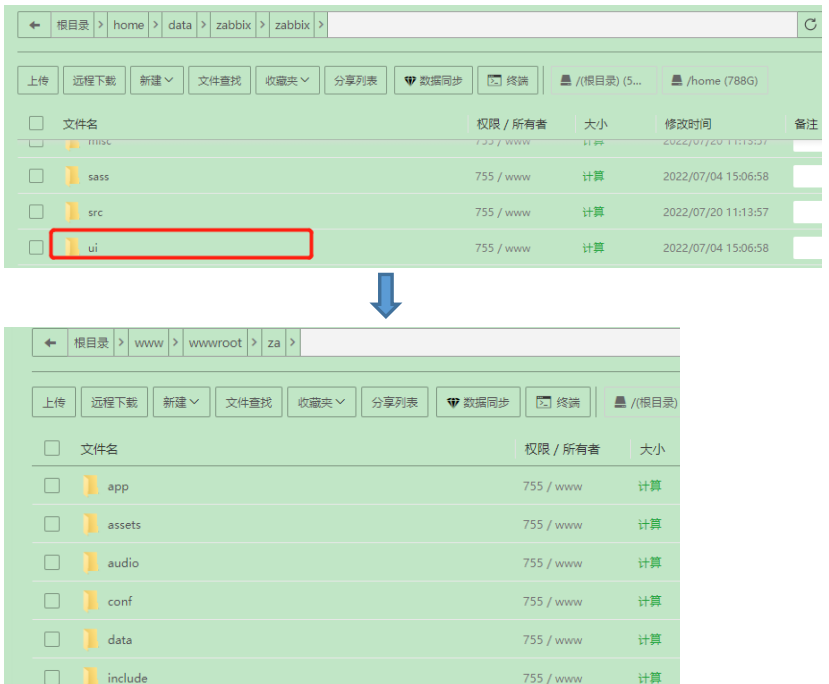
Task: Click the /home (788G) disk button
Action: pyautogui.click(x=714, y=81)
